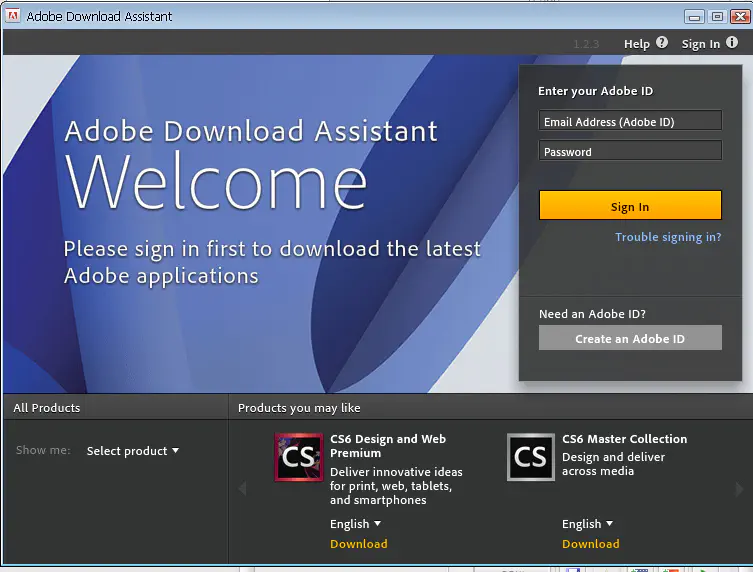Expand English language dropdown for Master Collection
The image size is (753, 572).
click(587, 524)
